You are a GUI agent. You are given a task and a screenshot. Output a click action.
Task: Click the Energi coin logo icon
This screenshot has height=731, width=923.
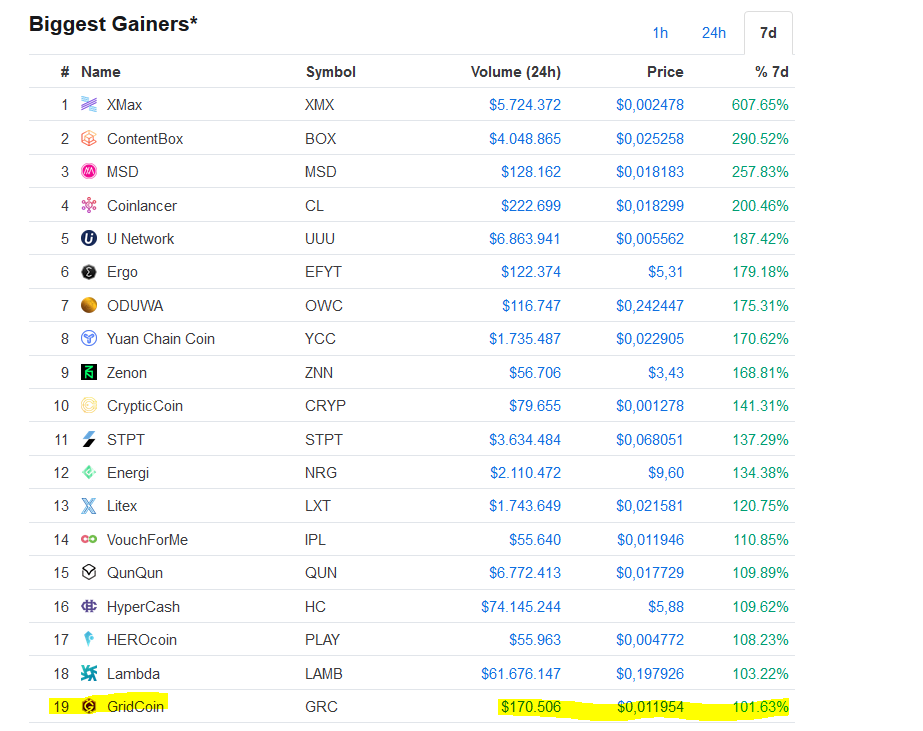[x=89, y=472]
